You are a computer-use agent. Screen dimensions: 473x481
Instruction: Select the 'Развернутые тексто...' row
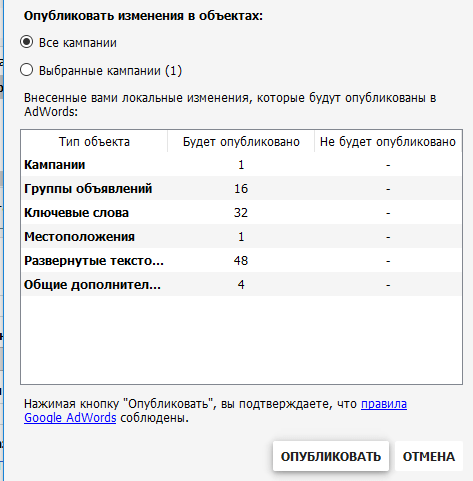pos(241,261)
